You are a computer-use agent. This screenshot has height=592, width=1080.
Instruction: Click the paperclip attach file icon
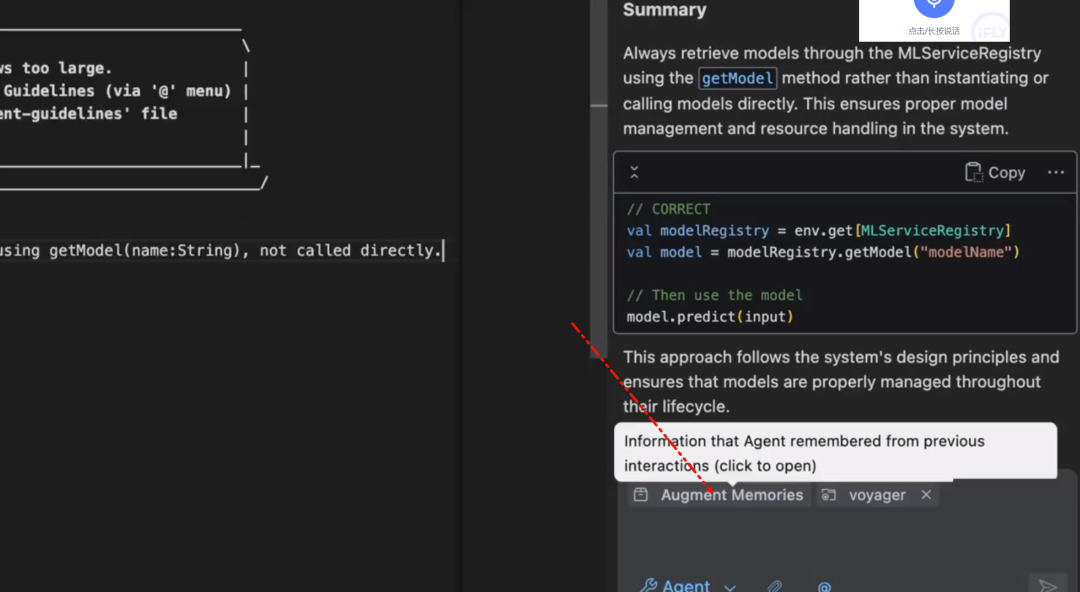tap(774, 586)
